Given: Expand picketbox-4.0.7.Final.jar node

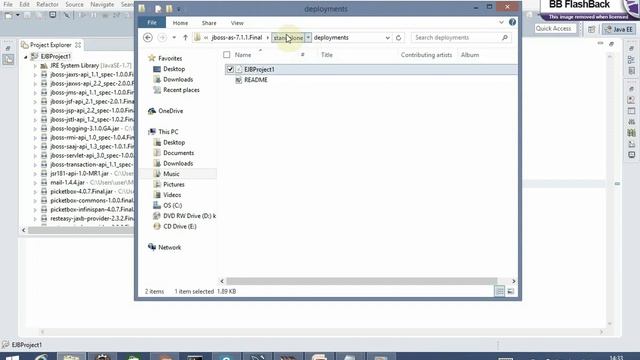Looking at the screenshot, I should (35, 192).
